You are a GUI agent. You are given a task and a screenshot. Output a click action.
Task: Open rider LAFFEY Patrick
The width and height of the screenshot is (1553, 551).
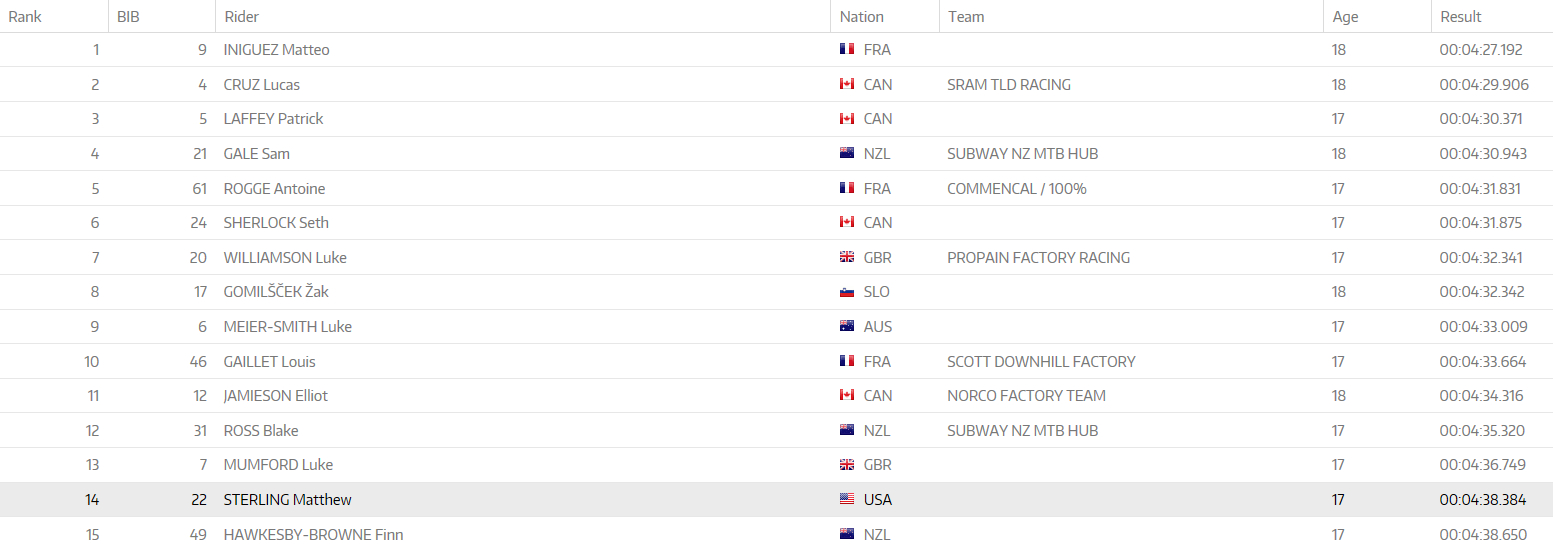point(273,118)
